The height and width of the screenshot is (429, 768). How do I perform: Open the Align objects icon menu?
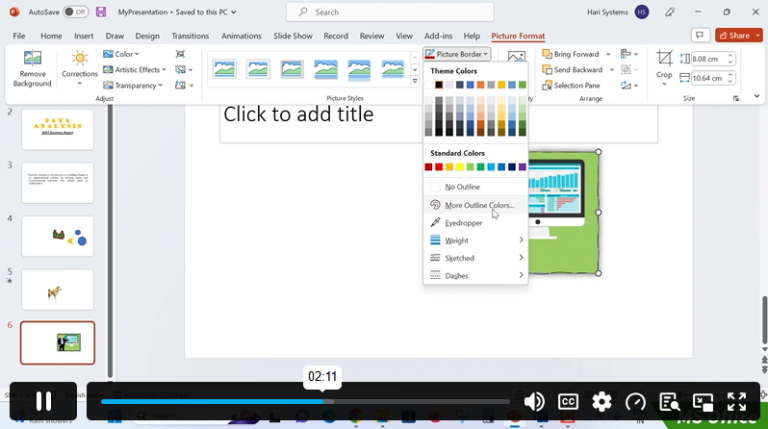click(629, 54)
